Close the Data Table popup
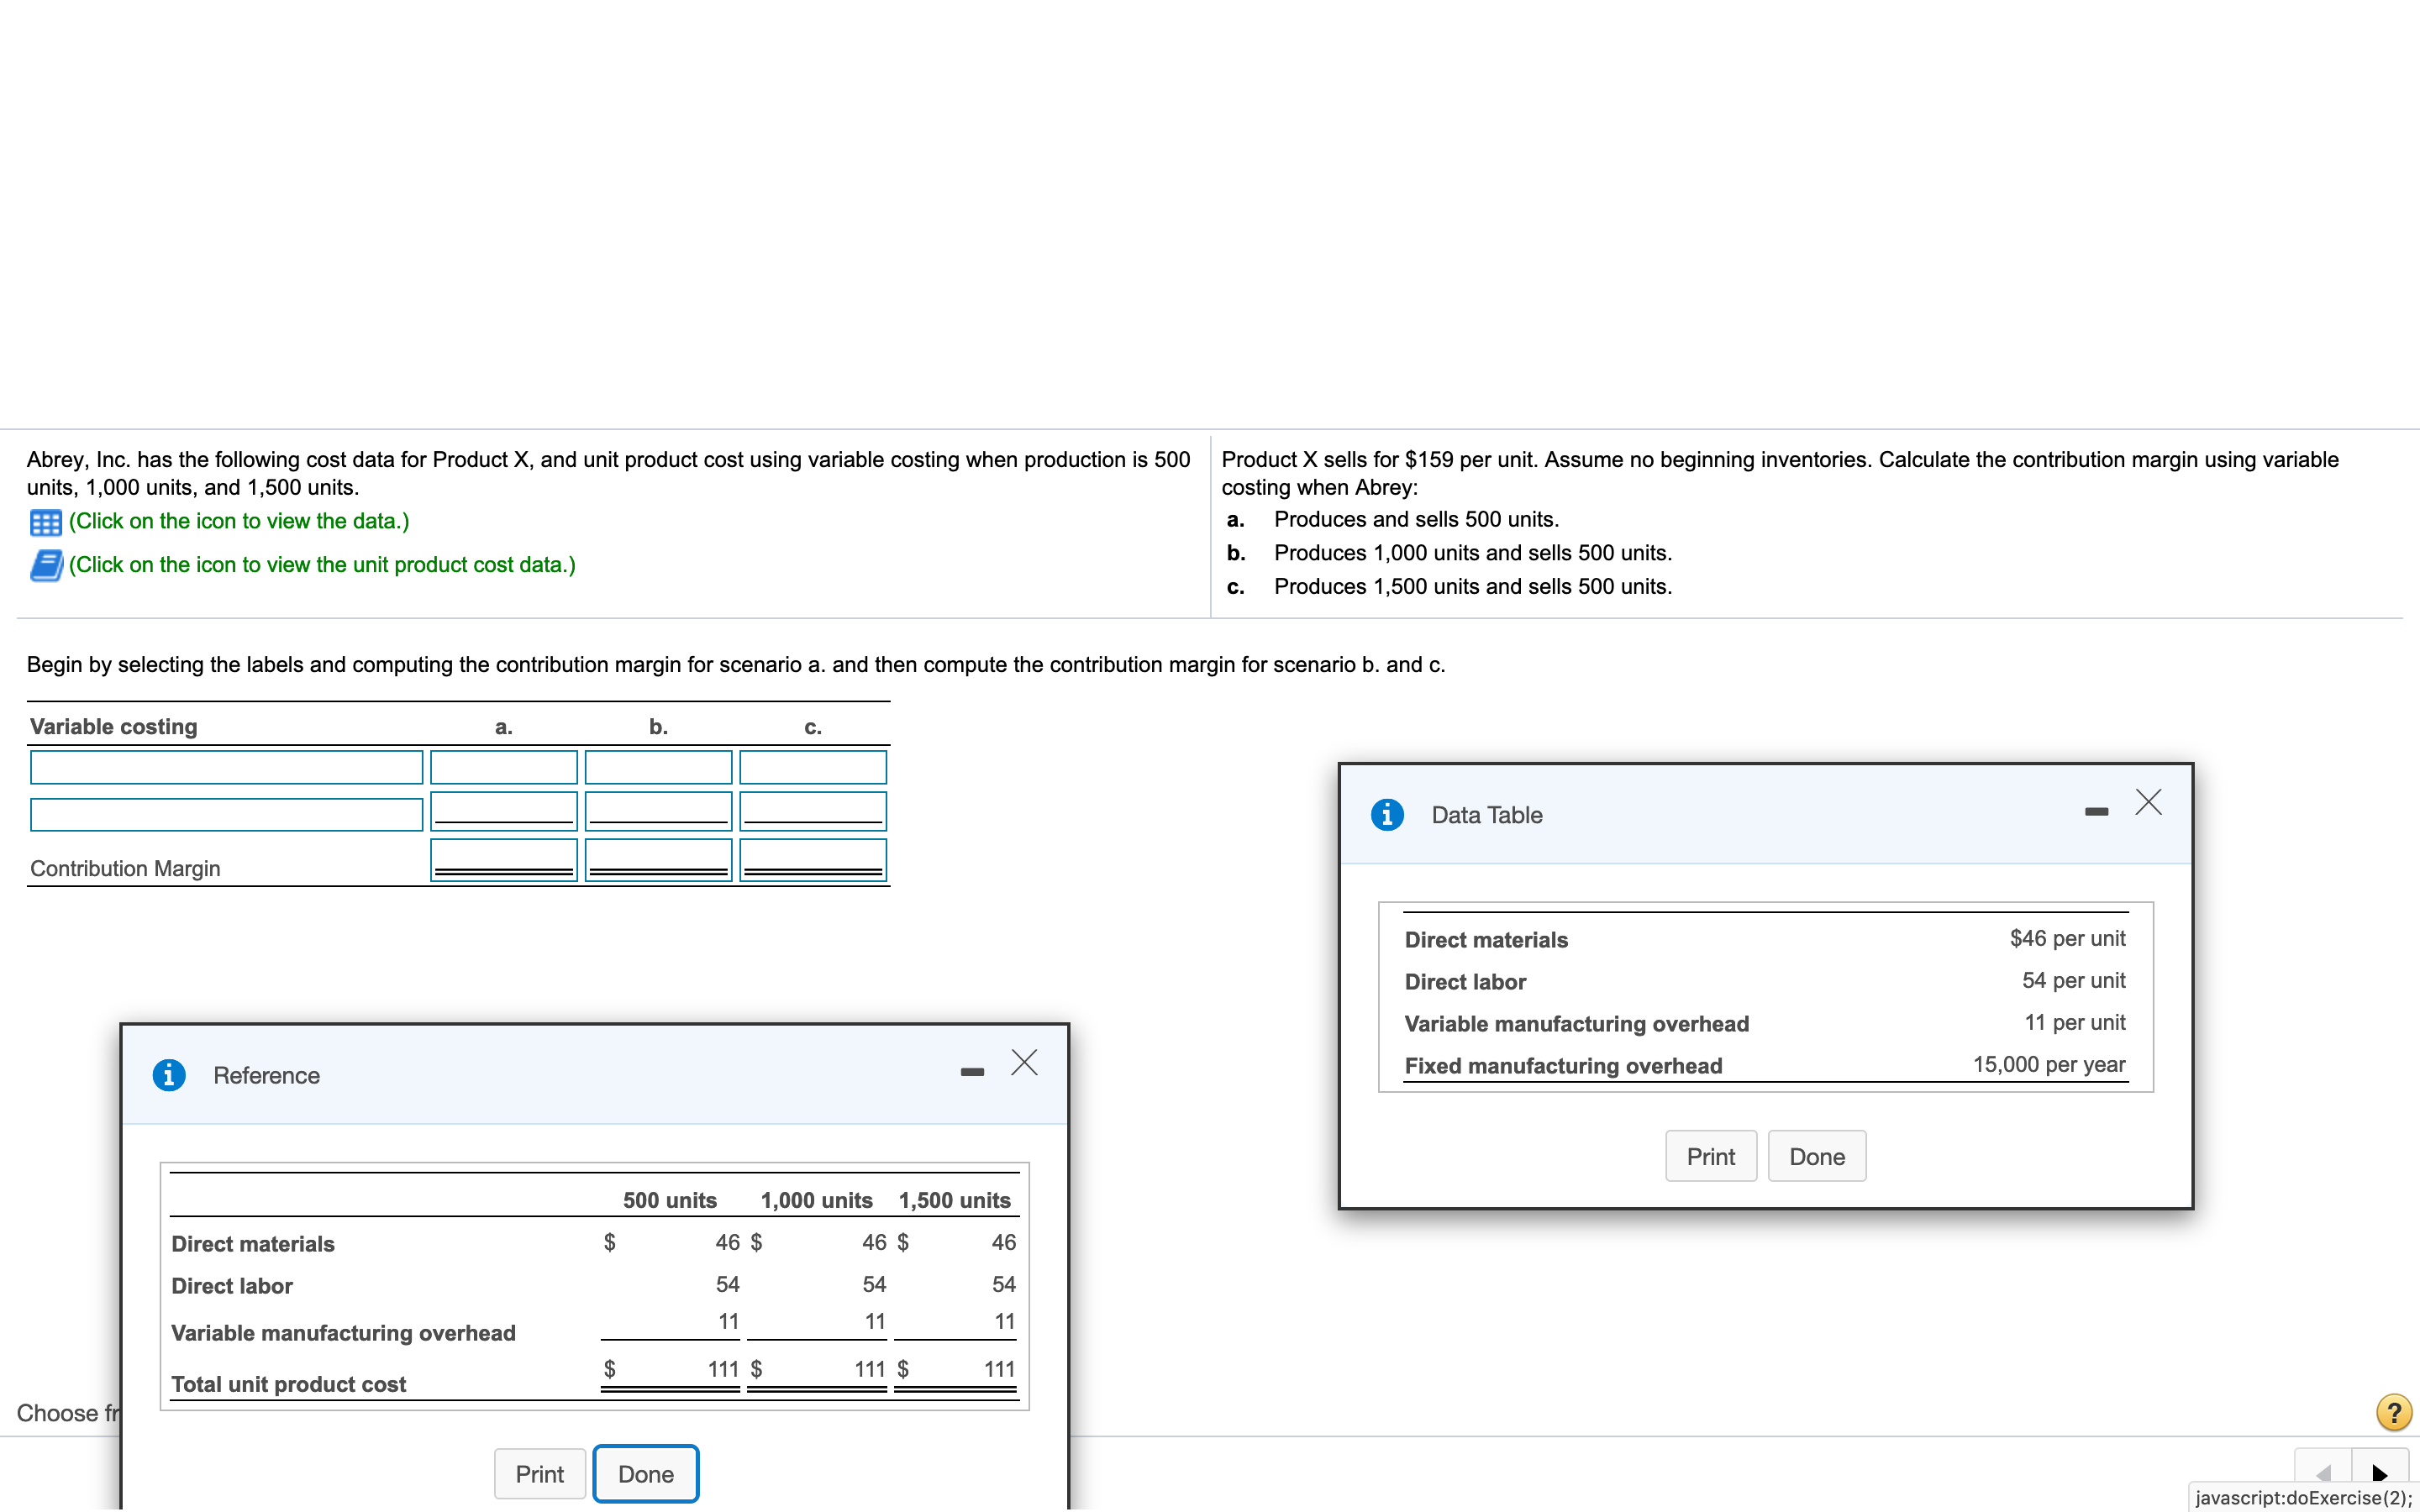2420x1512 pixels. click(x=2148, y=803)
